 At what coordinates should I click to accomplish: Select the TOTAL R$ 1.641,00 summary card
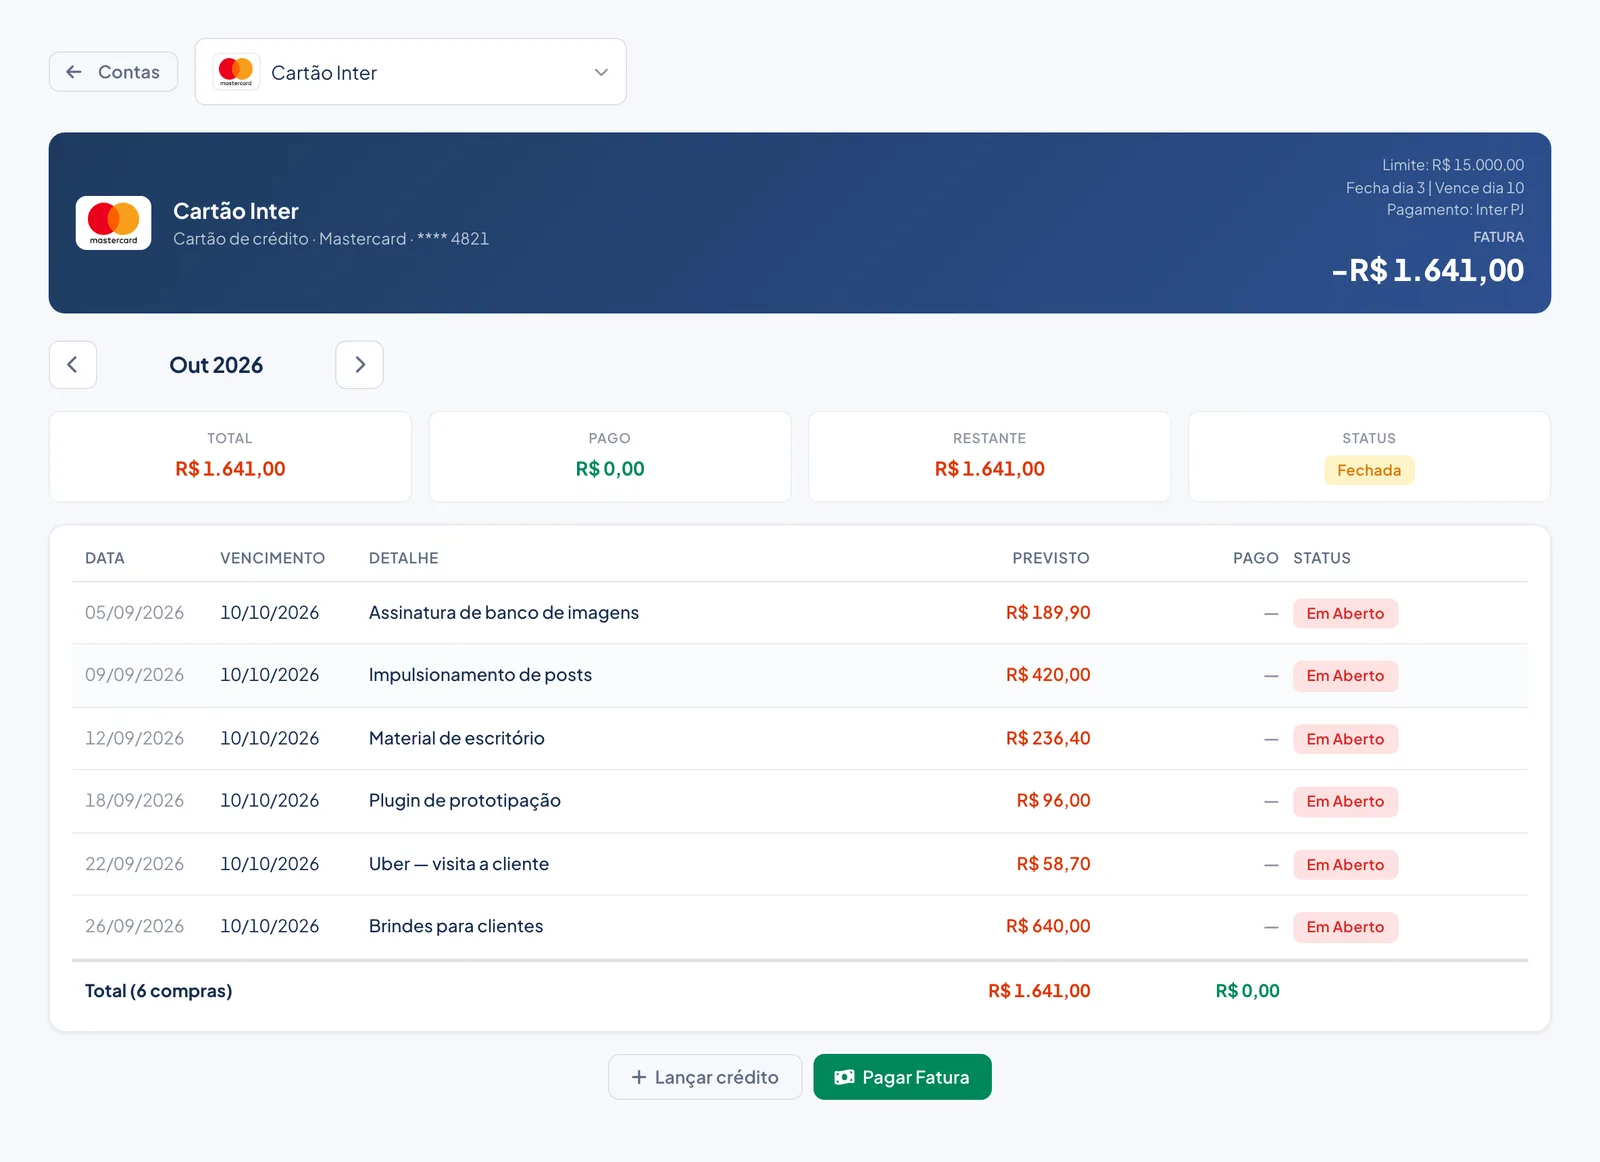pos(230,457)
